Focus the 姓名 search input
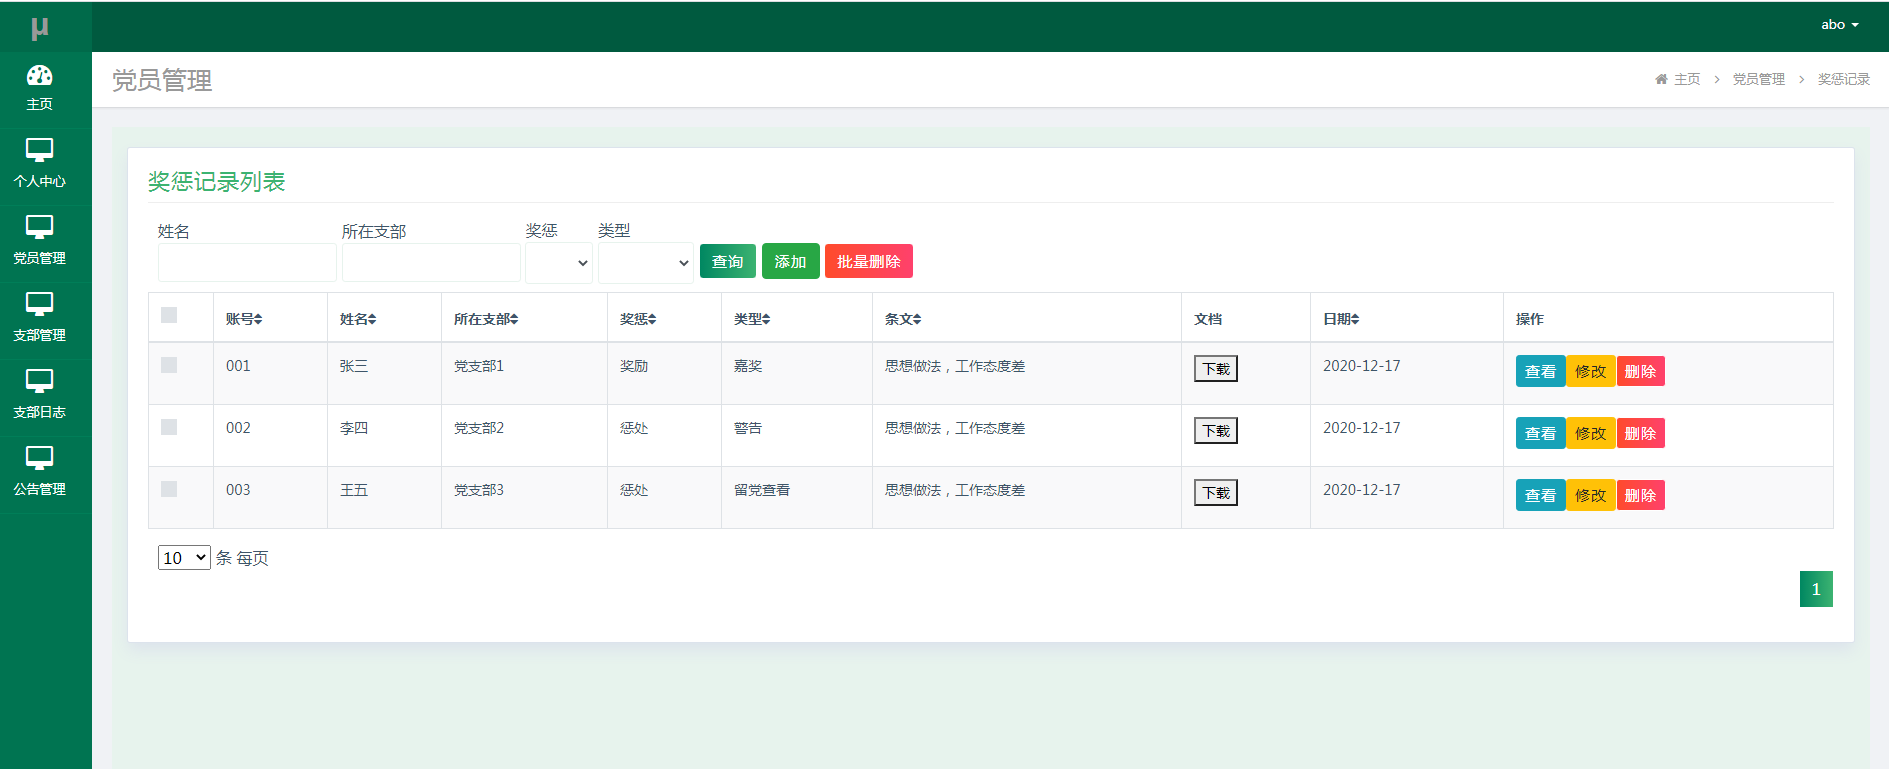The height and width of the screenshot is (769, 1889). click(x=247, y=263)
